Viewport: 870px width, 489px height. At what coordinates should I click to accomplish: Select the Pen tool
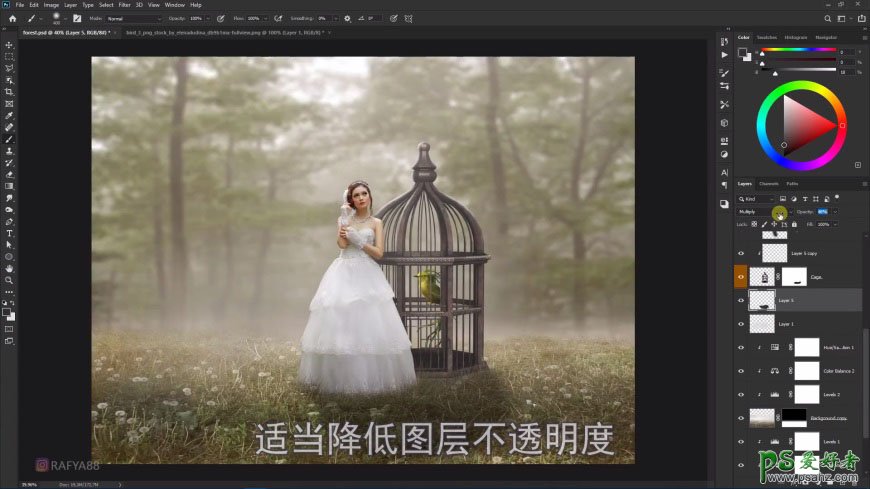coord(9,222)
